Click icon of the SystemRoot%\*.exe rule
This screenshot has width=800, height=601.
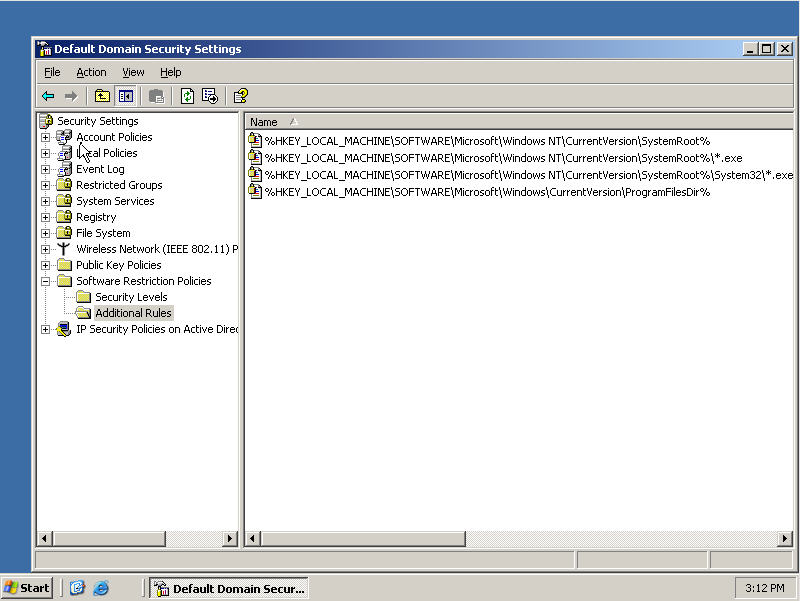click(255, 158)
